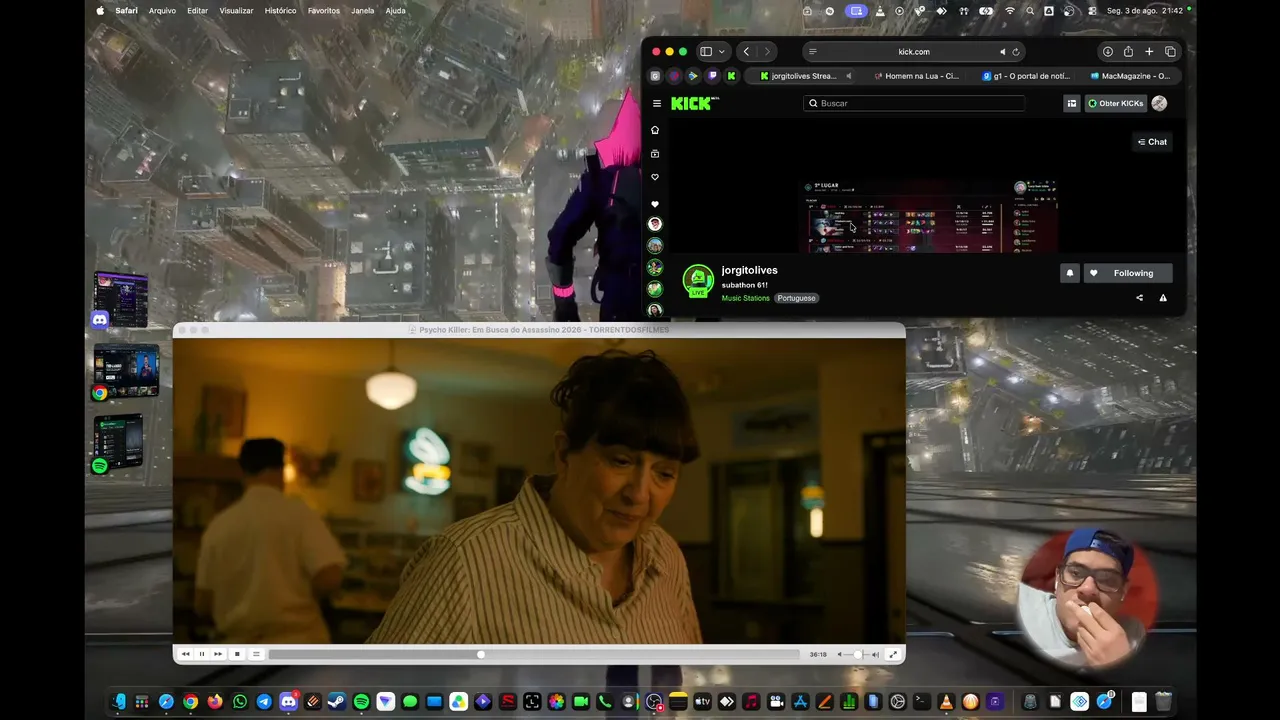Click the Portuguese language tag

[x=797, y=298]
